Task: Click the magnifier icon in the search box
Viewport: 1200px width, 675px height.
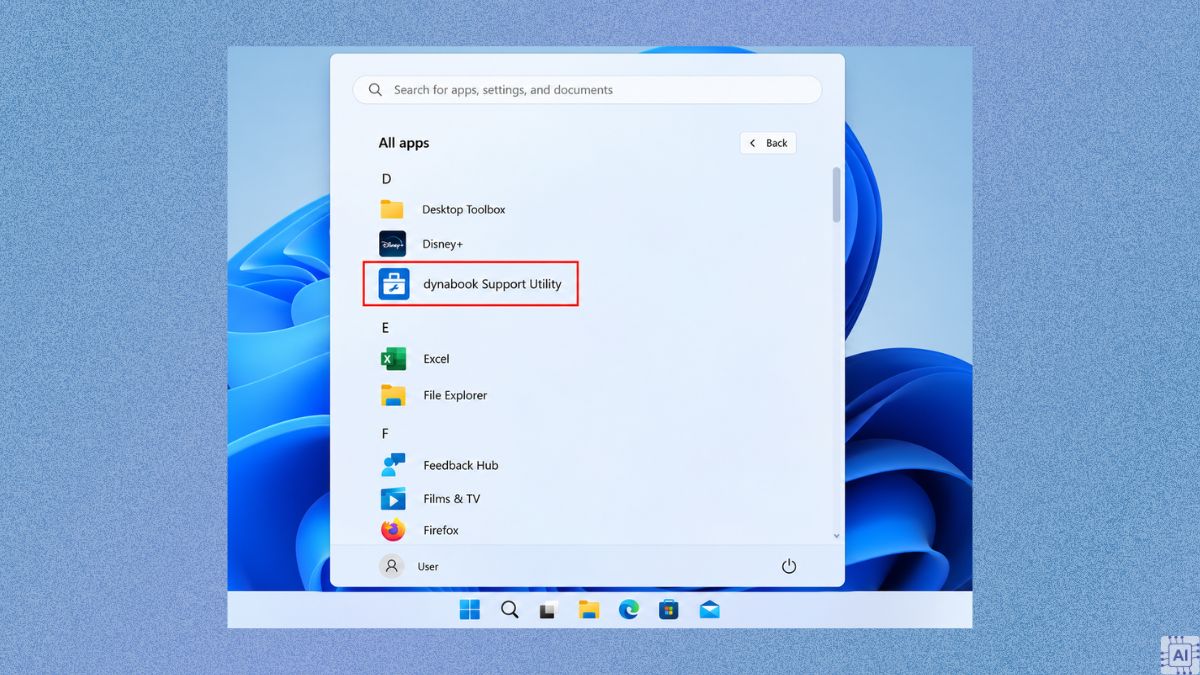Action: coord(376,90)
